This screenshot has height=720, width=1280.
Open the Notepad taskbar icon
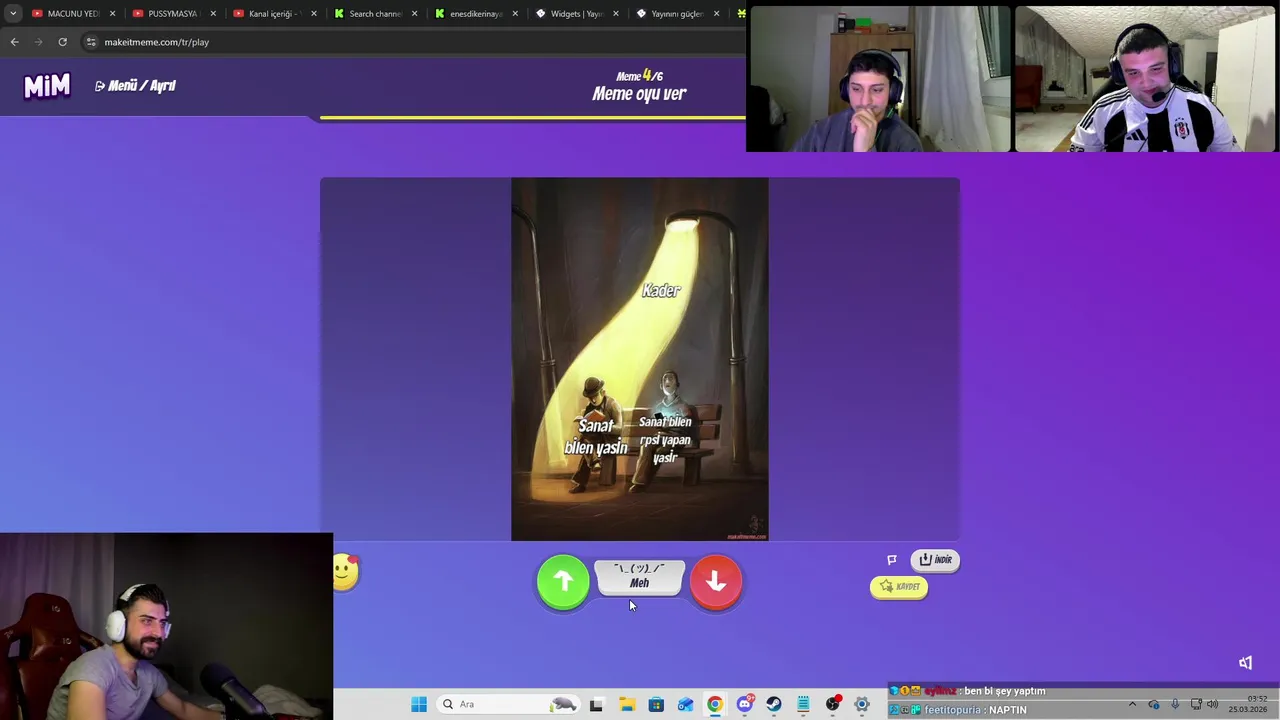click(x=803, y=704)
